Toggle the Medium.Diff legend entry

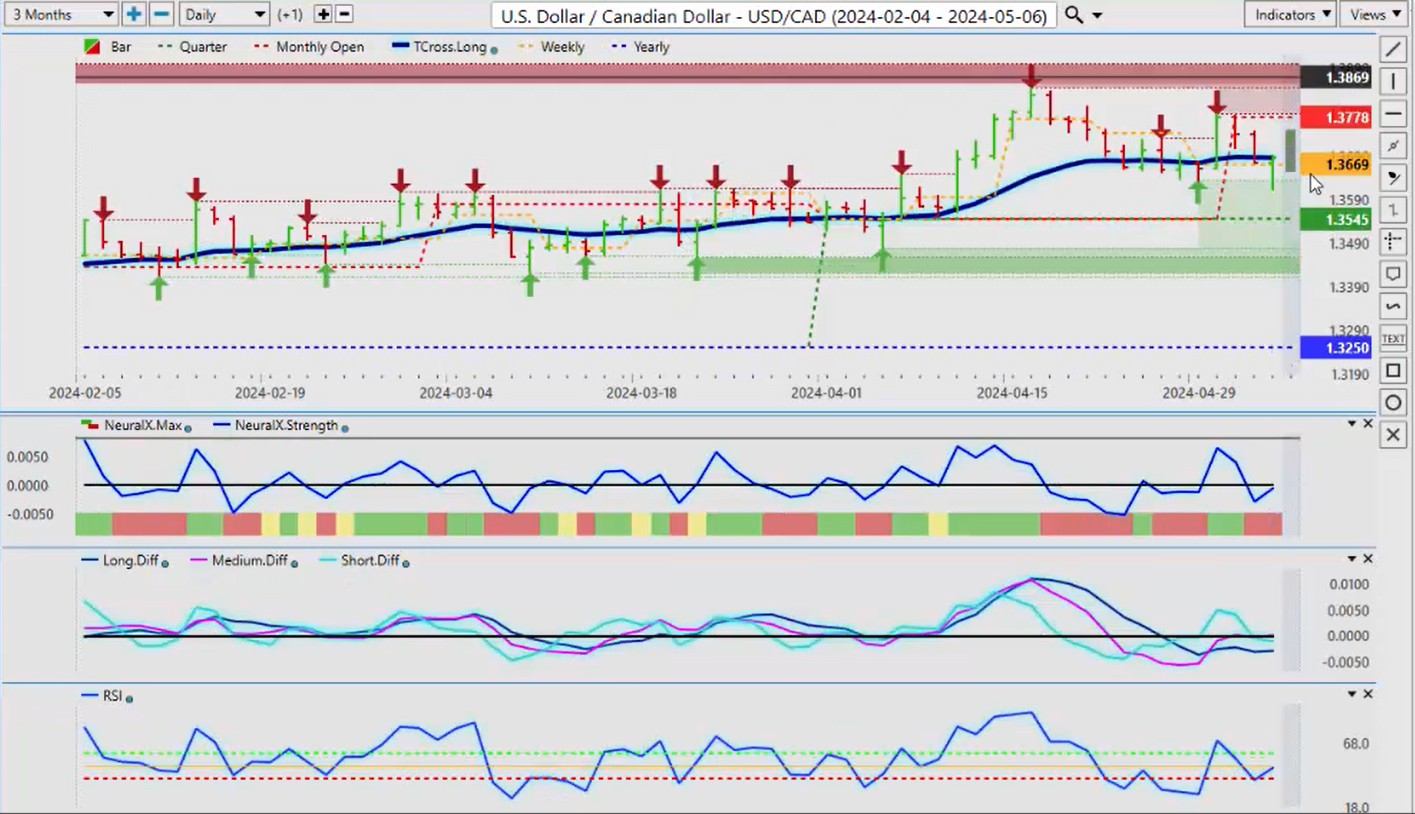238,561
